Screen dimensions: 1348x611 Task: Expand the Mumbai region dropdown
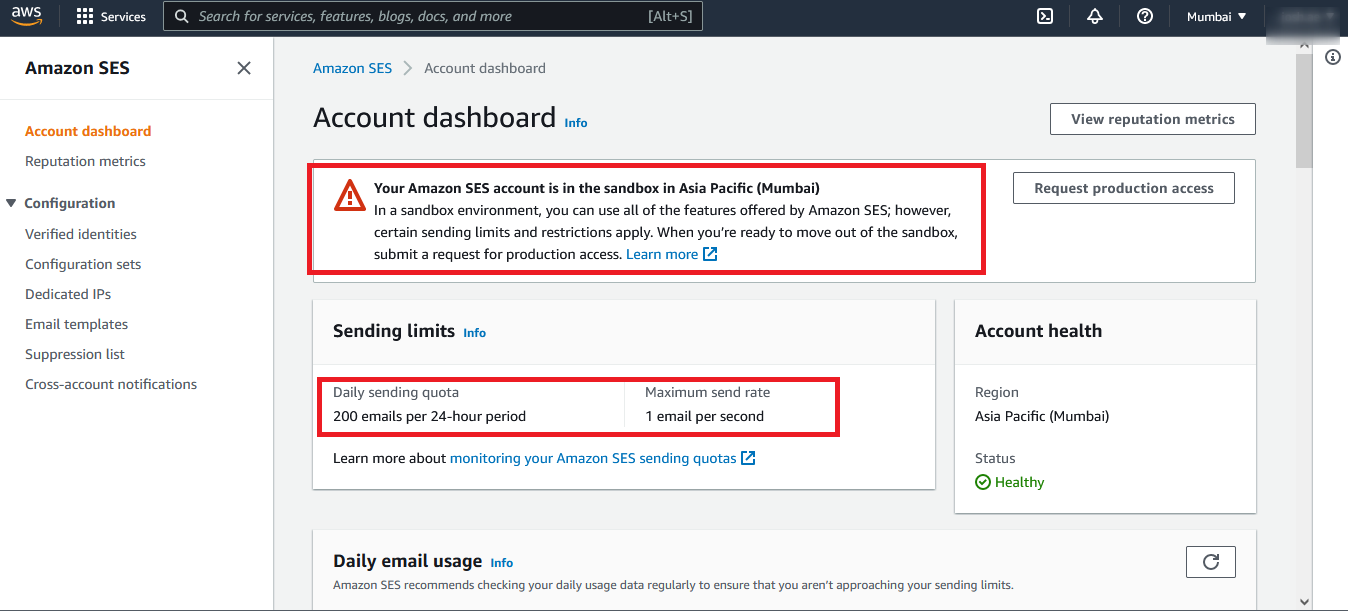click(x=1216, y=16)
